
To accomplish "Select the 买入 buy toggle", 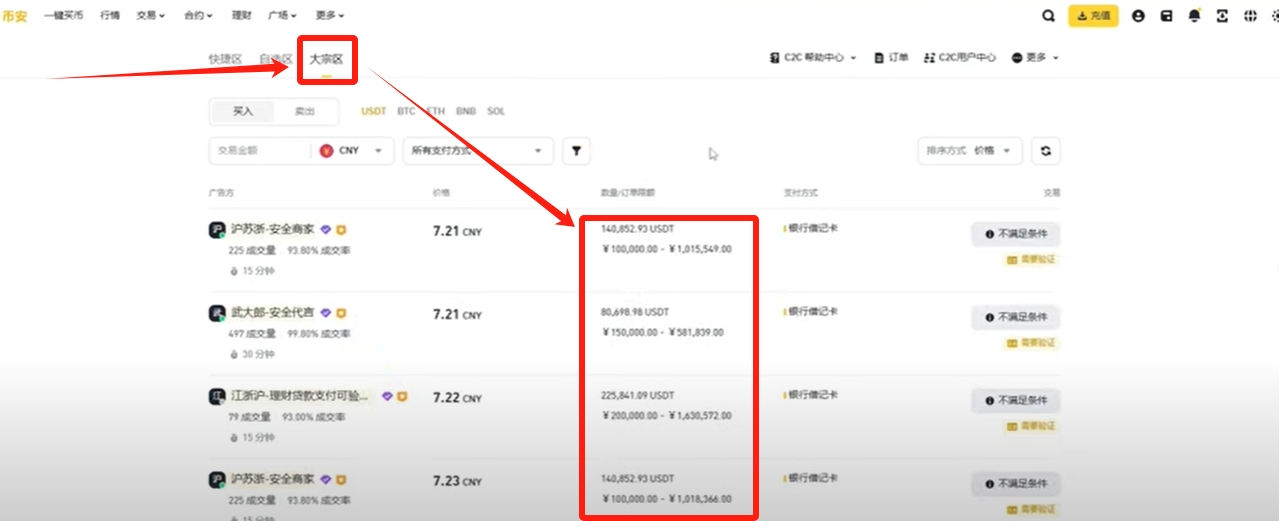I will (x=243, y=112).
